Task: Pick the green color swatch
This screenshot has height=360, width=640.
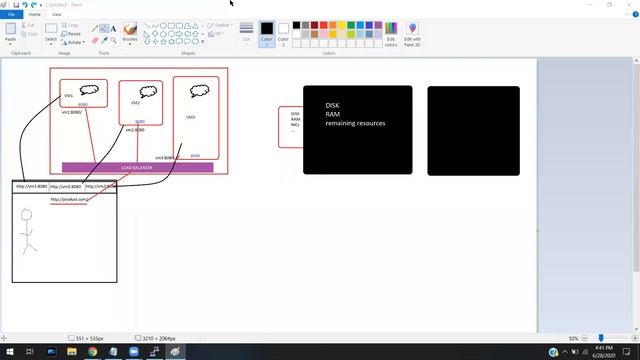Action: pyautogui.click(x=351, y=25)
